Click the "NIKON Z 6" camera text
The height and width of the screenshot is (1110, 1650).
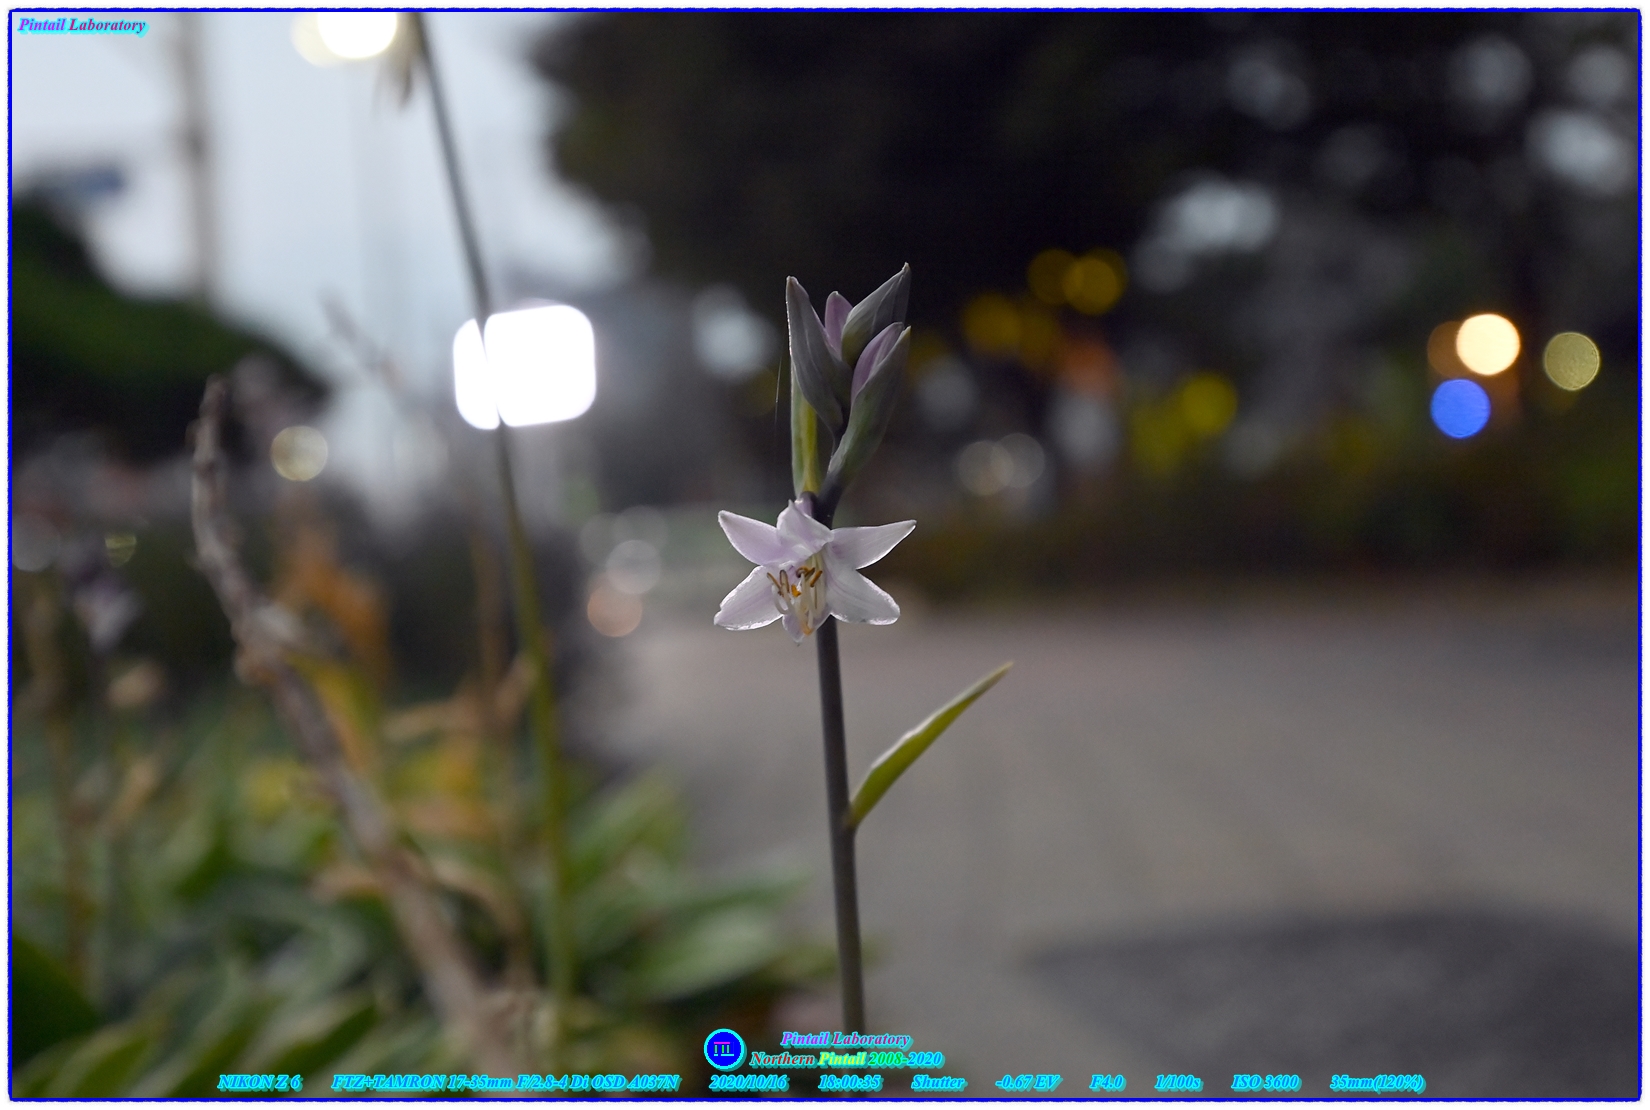(x=259, y=1082)
